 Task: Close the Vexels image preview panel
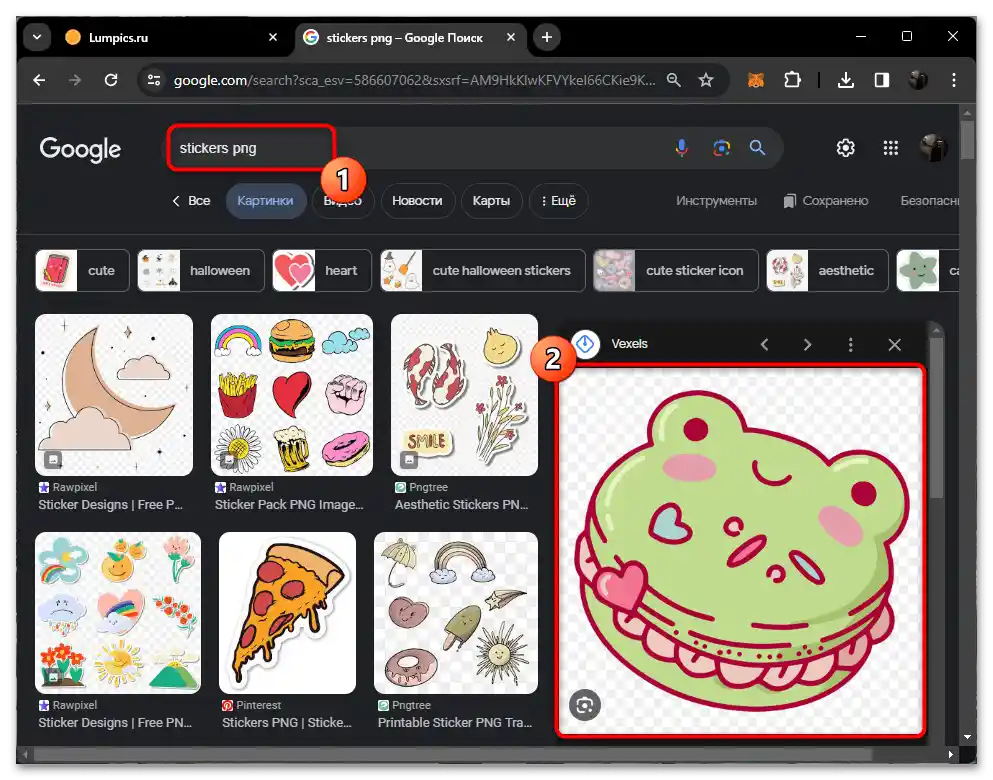[x=894, y=344]
